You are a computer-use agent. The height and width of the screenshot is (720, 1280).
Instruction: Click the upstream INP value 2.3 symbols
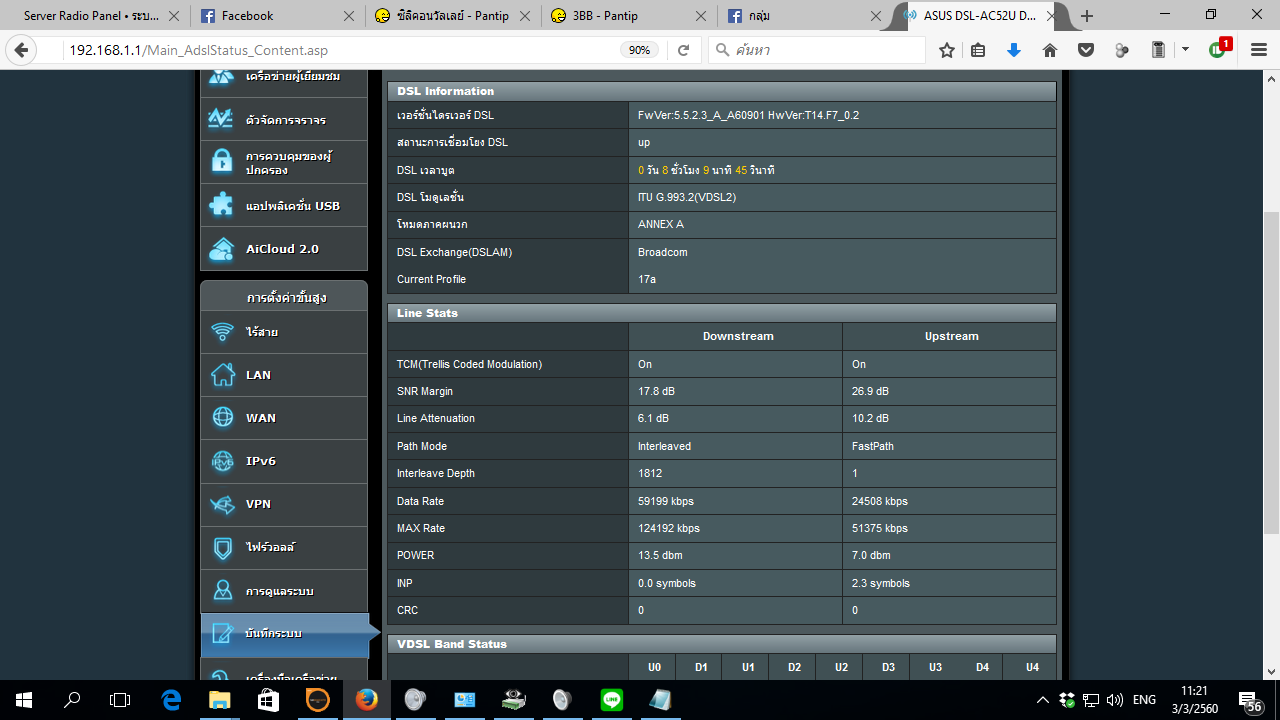[x=881, y=583]
